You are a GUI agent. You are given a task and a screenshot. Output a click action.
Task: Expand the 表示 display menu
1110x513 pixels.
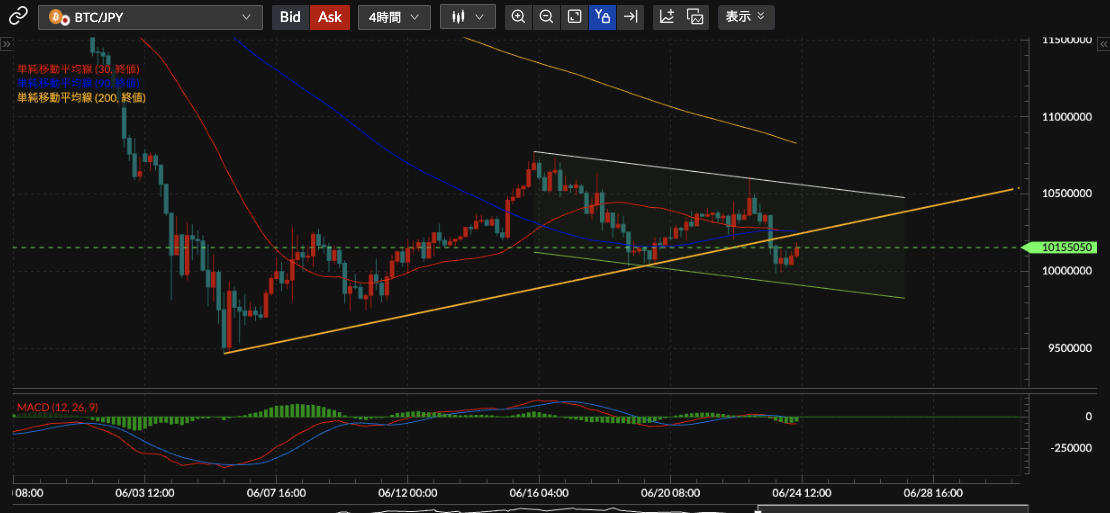click(746, 17)
